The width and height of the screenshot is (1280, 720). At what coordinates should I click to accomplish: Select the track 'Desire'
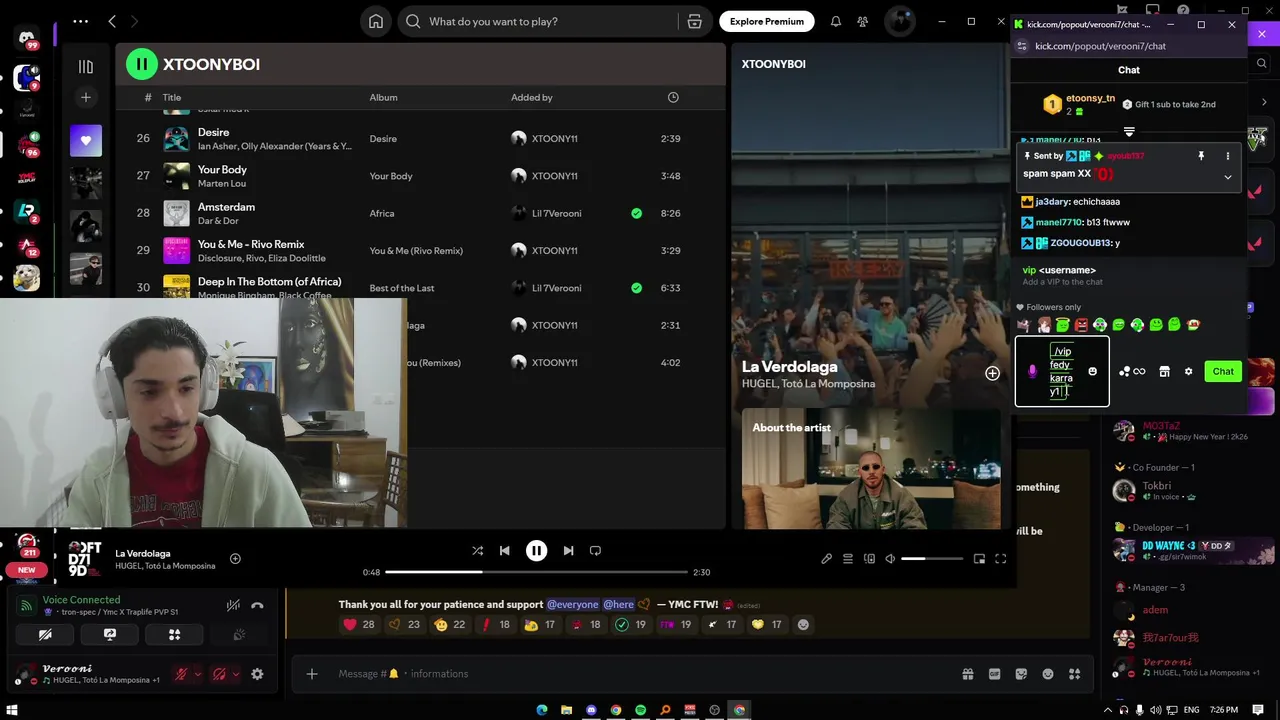(213, 132)
